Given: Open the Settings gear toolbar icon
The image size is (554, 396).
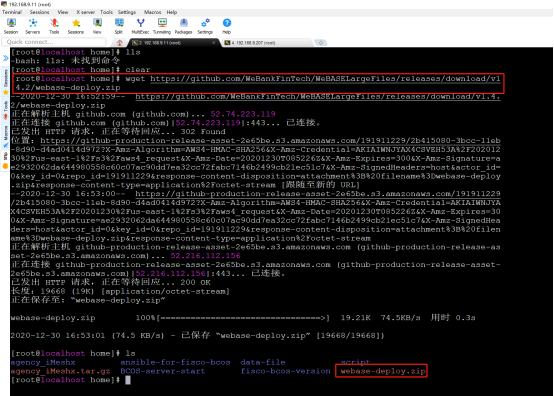Looking at the screenshot, I should point(205,26).
